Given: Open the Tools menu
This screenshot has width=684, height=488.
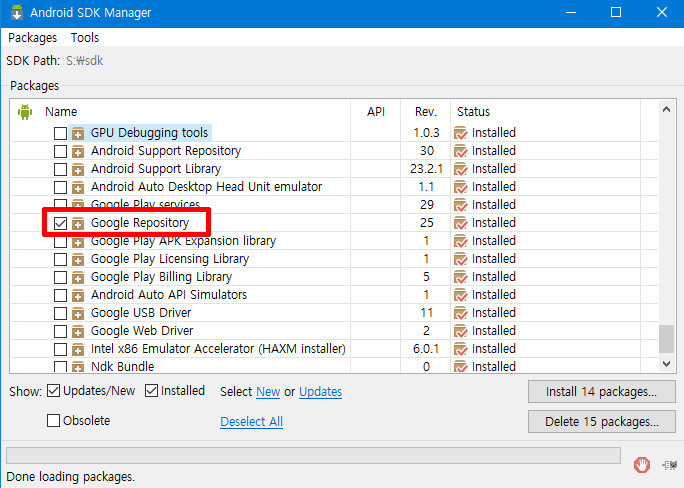Looking at the screenshot, I should pyautogui.click(x=85, y=38).
